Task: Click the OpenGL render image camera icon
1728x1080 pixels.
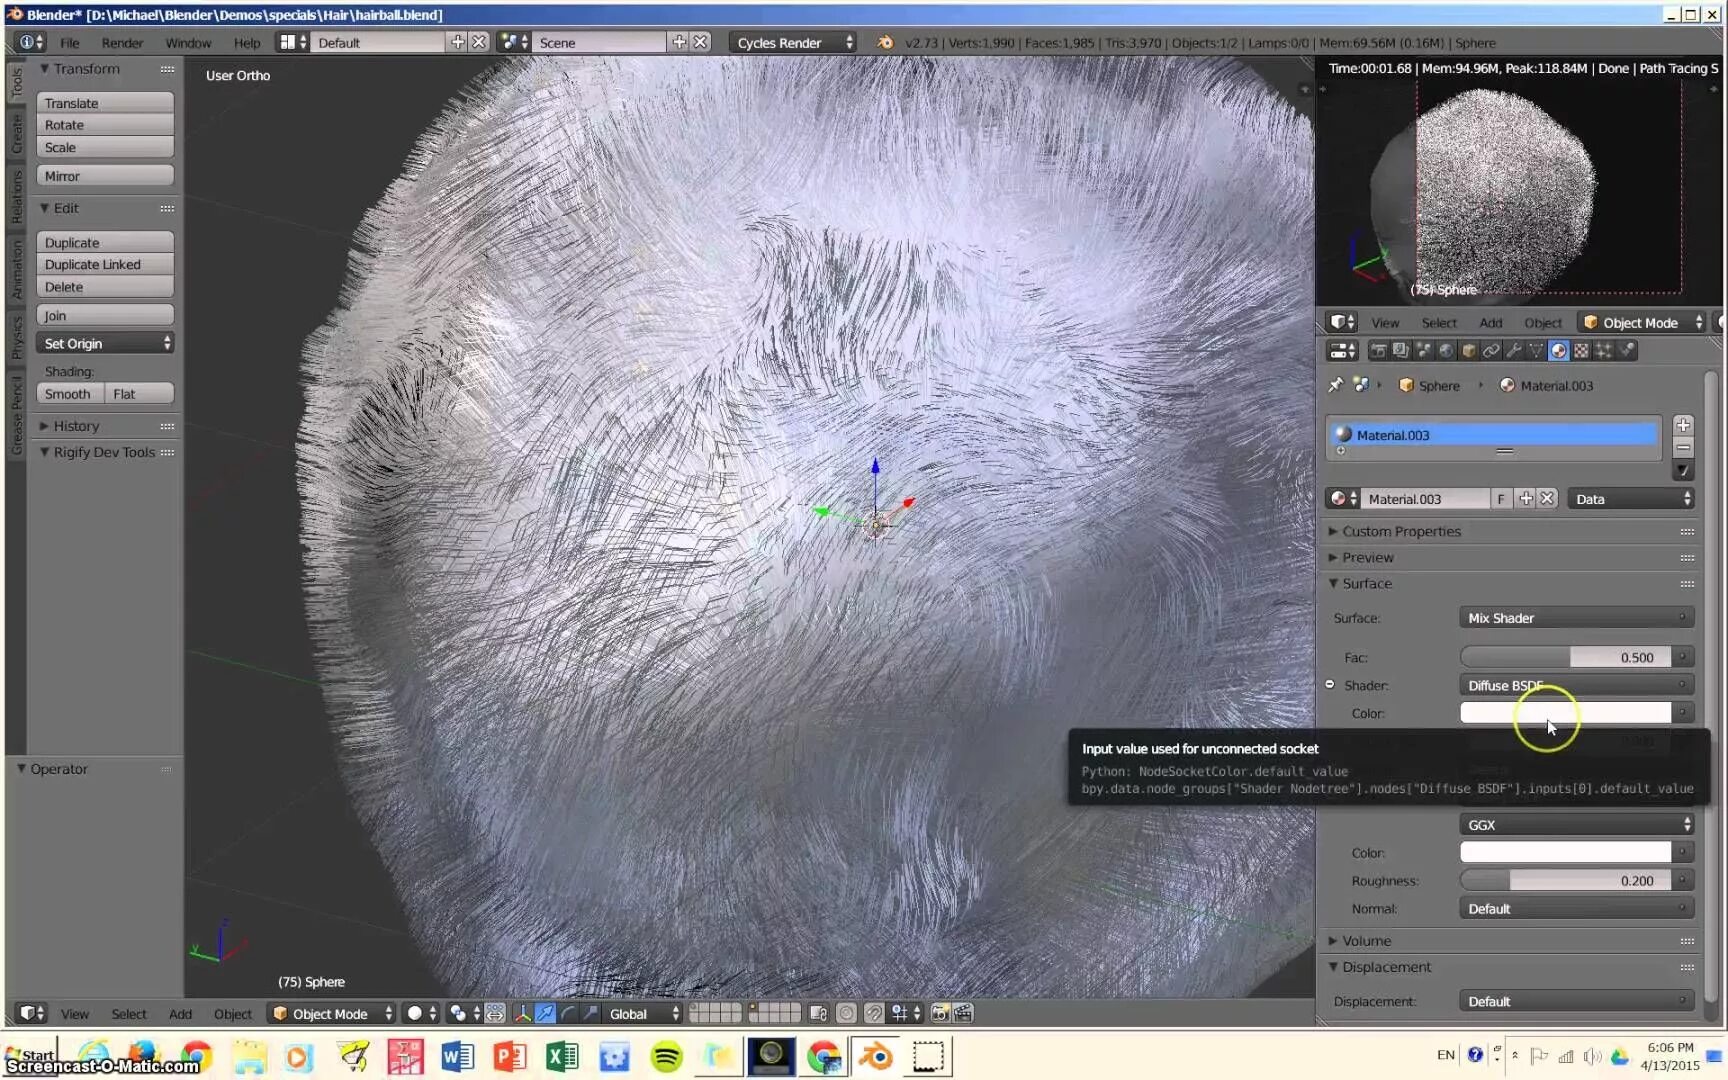Action: coord(940,1013)
